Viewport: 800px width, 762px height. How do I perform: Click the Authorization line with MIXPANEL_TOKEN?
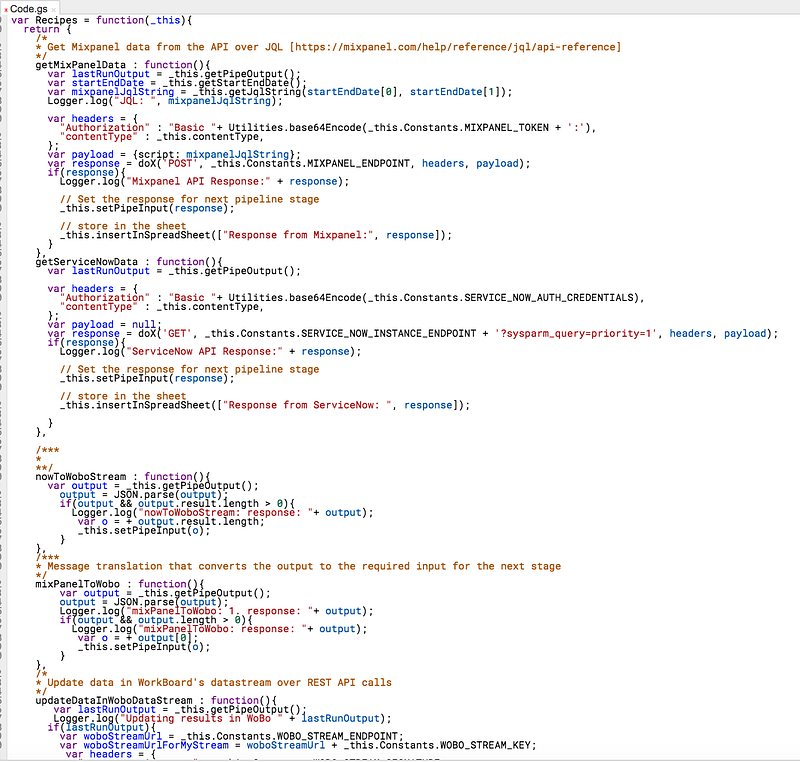click(x=328, y=128)
